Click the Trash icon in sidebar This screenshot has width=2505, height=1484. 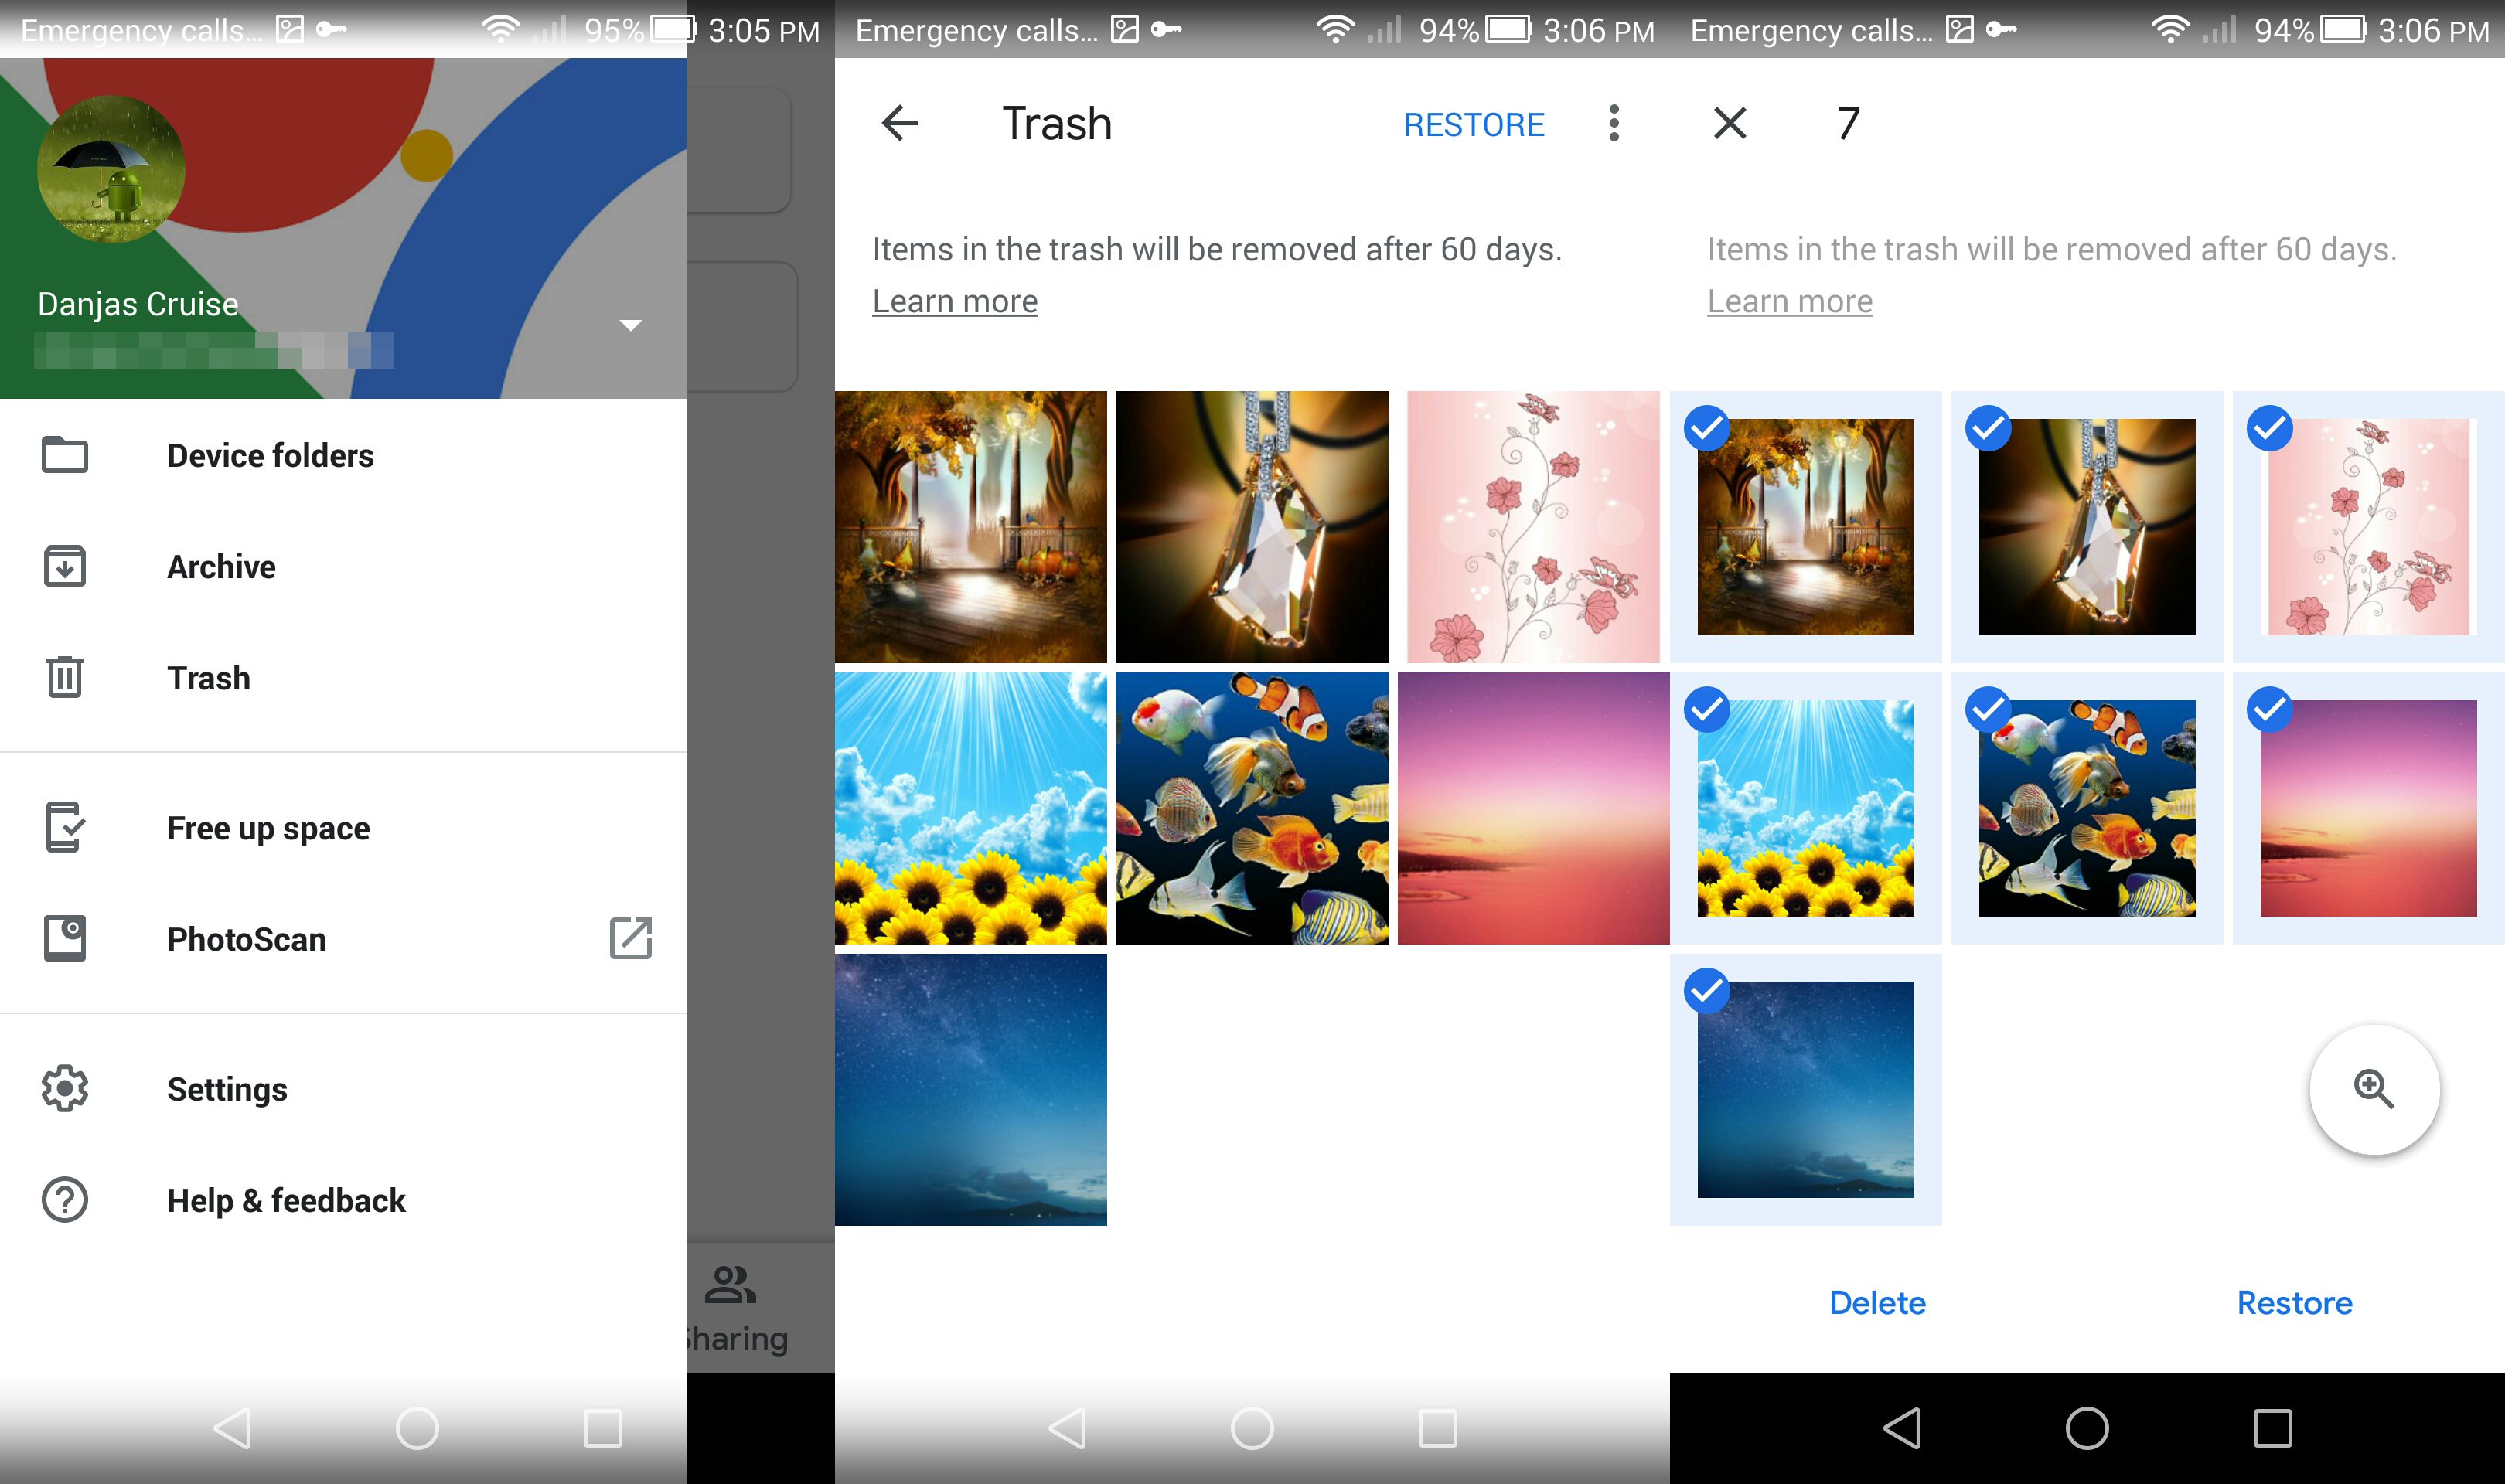(x=66, y=679)
